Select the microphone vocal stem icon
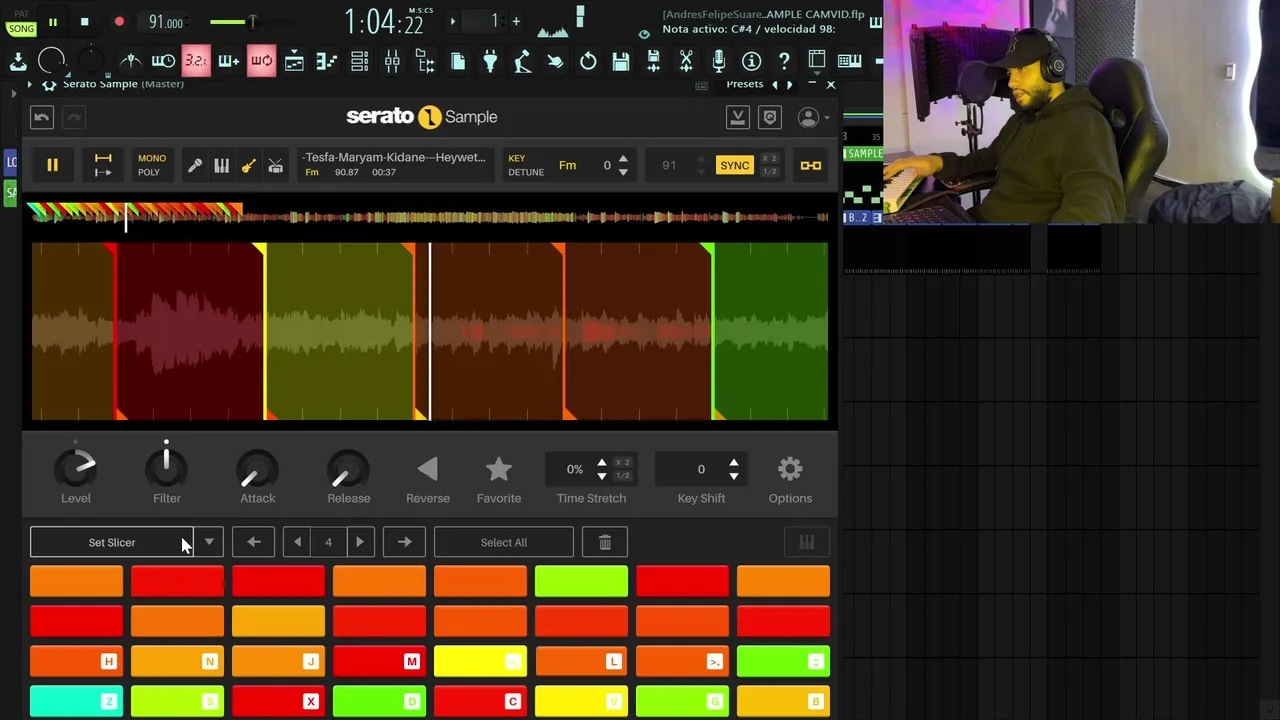This screenshot has width=1280, height=720. click(x=194, y=166)
